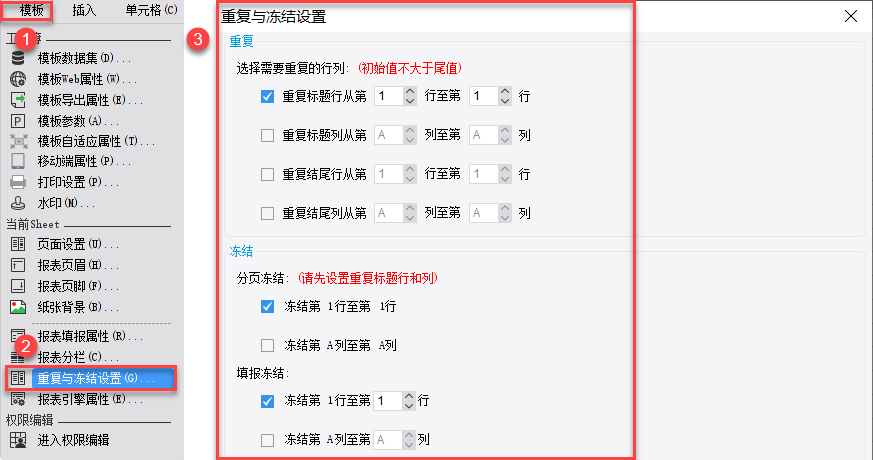Increase the 填报冻结 row stepper value
Viewport: 873px width, 460px height.
tap(408, 395)
